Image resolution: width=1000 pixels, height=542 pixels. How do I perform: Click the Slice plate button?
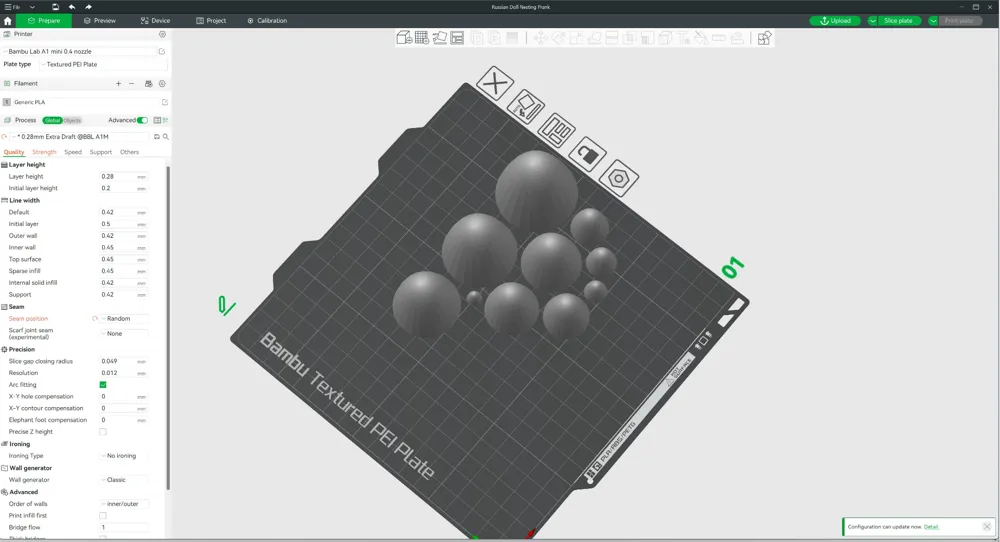(x=898, y=20)
